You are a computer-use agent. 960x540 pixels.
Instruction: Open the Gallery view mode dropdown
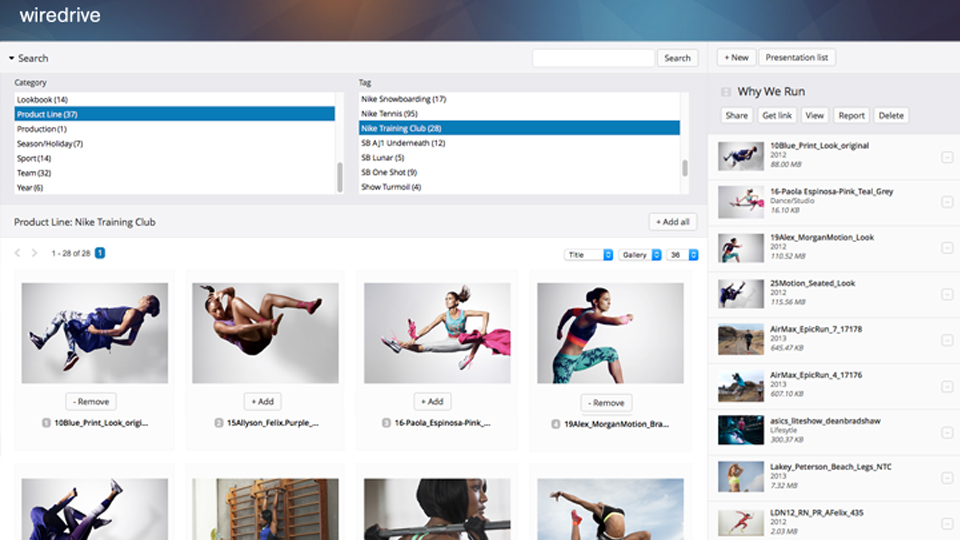tap(640, 255)
